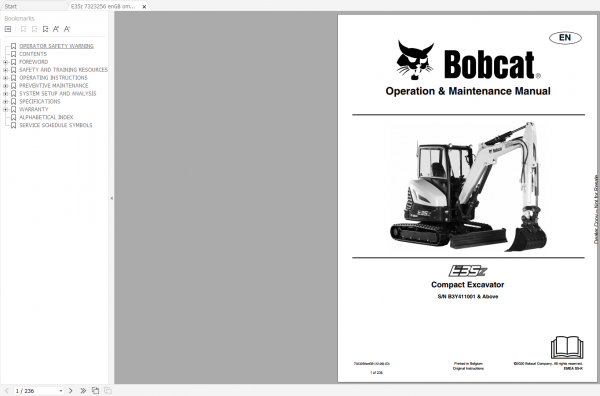Click the bookmark icon beside OPERATOR SAFETY WARNING
Viewport: 600px width, 396px height.
point(13,46)
